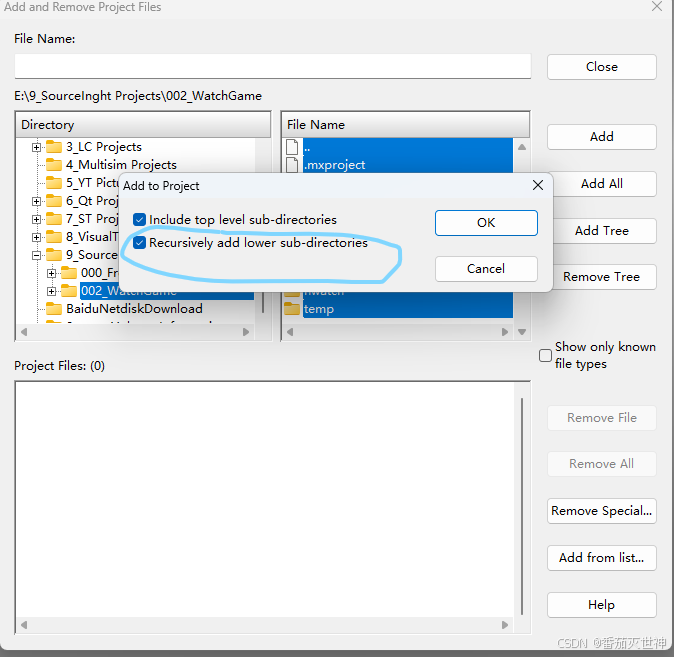Close the Add to Project dialog
The height and width of the screenshot is (657, 674).
pos(538,185)
